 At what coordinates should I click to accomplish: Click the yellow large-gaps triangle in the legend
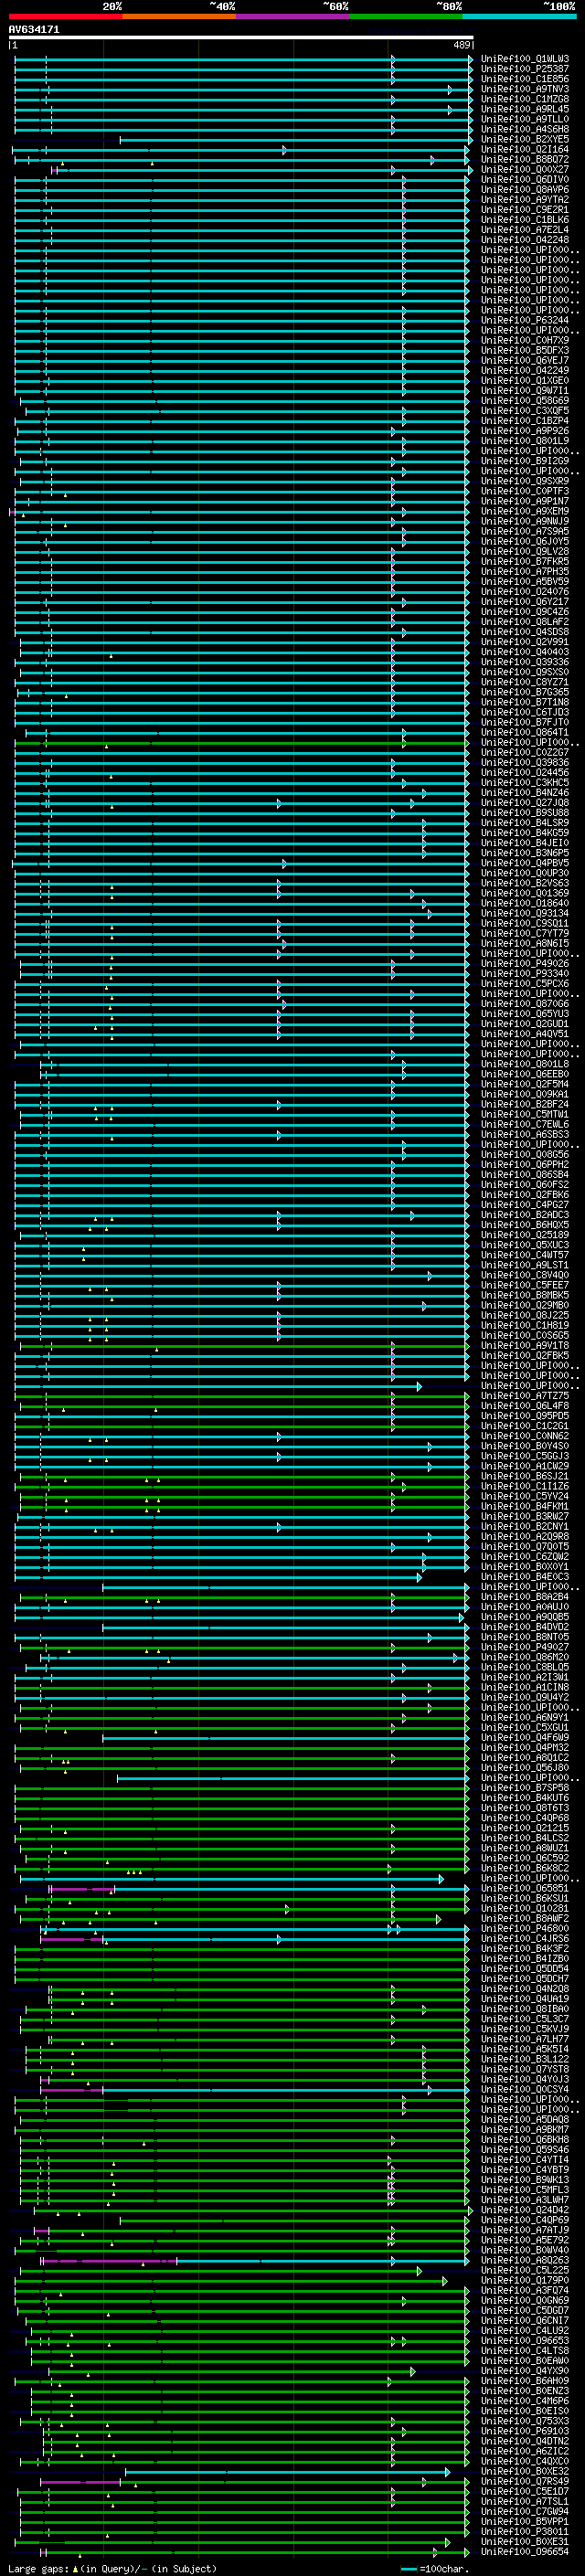(75, 2569)
